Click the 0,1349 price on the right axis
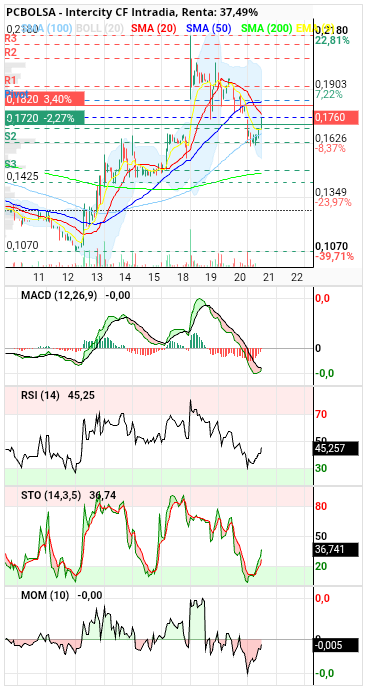The height and width of the screenshot is (690, 367). 331,192
